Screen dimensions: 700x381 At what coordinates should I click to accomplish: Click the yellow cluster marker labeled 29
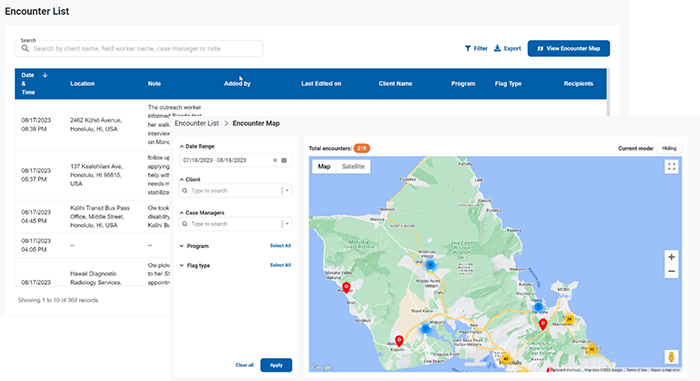(569, 319)
